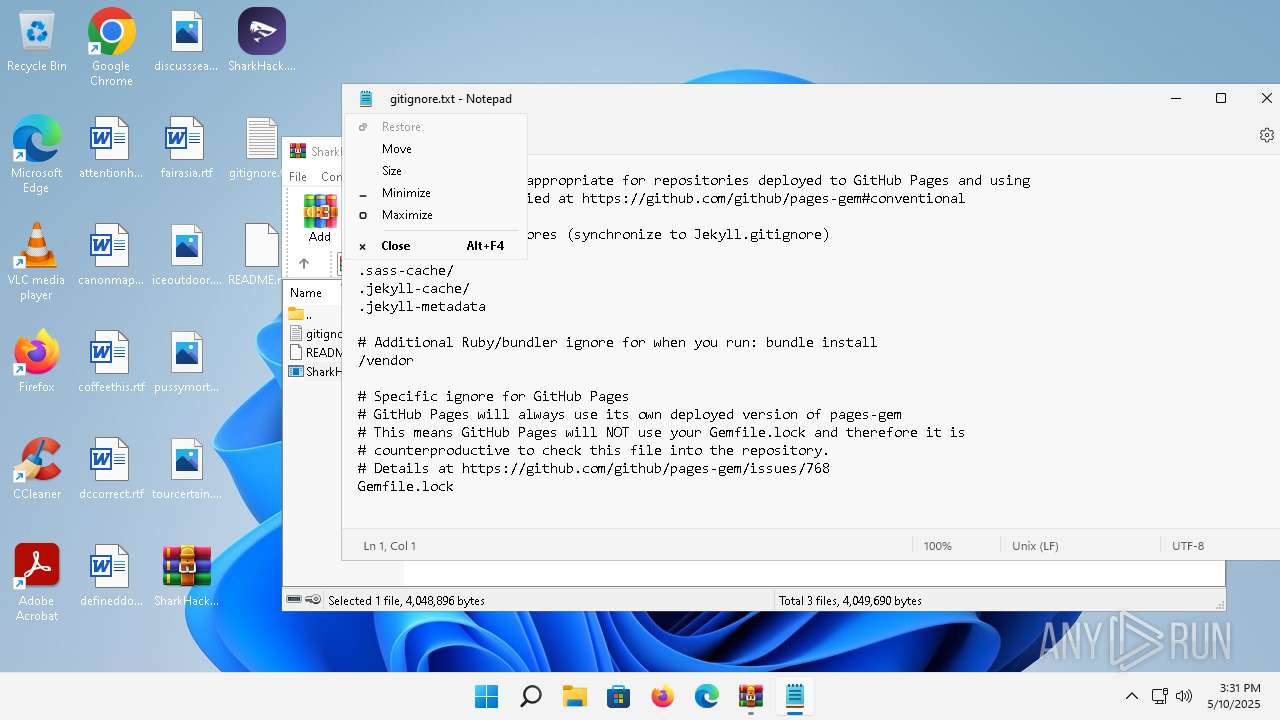Select the README entry in WinRAR list
The height and width of the screenshot is (720, 1280).
click(x=313, y=353)
